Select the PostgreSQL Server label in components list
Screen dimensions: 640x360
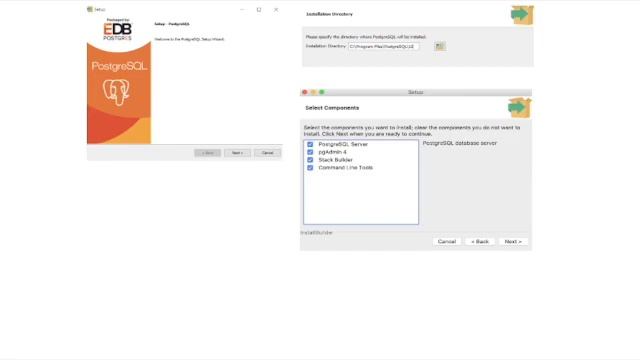[343, 144]
